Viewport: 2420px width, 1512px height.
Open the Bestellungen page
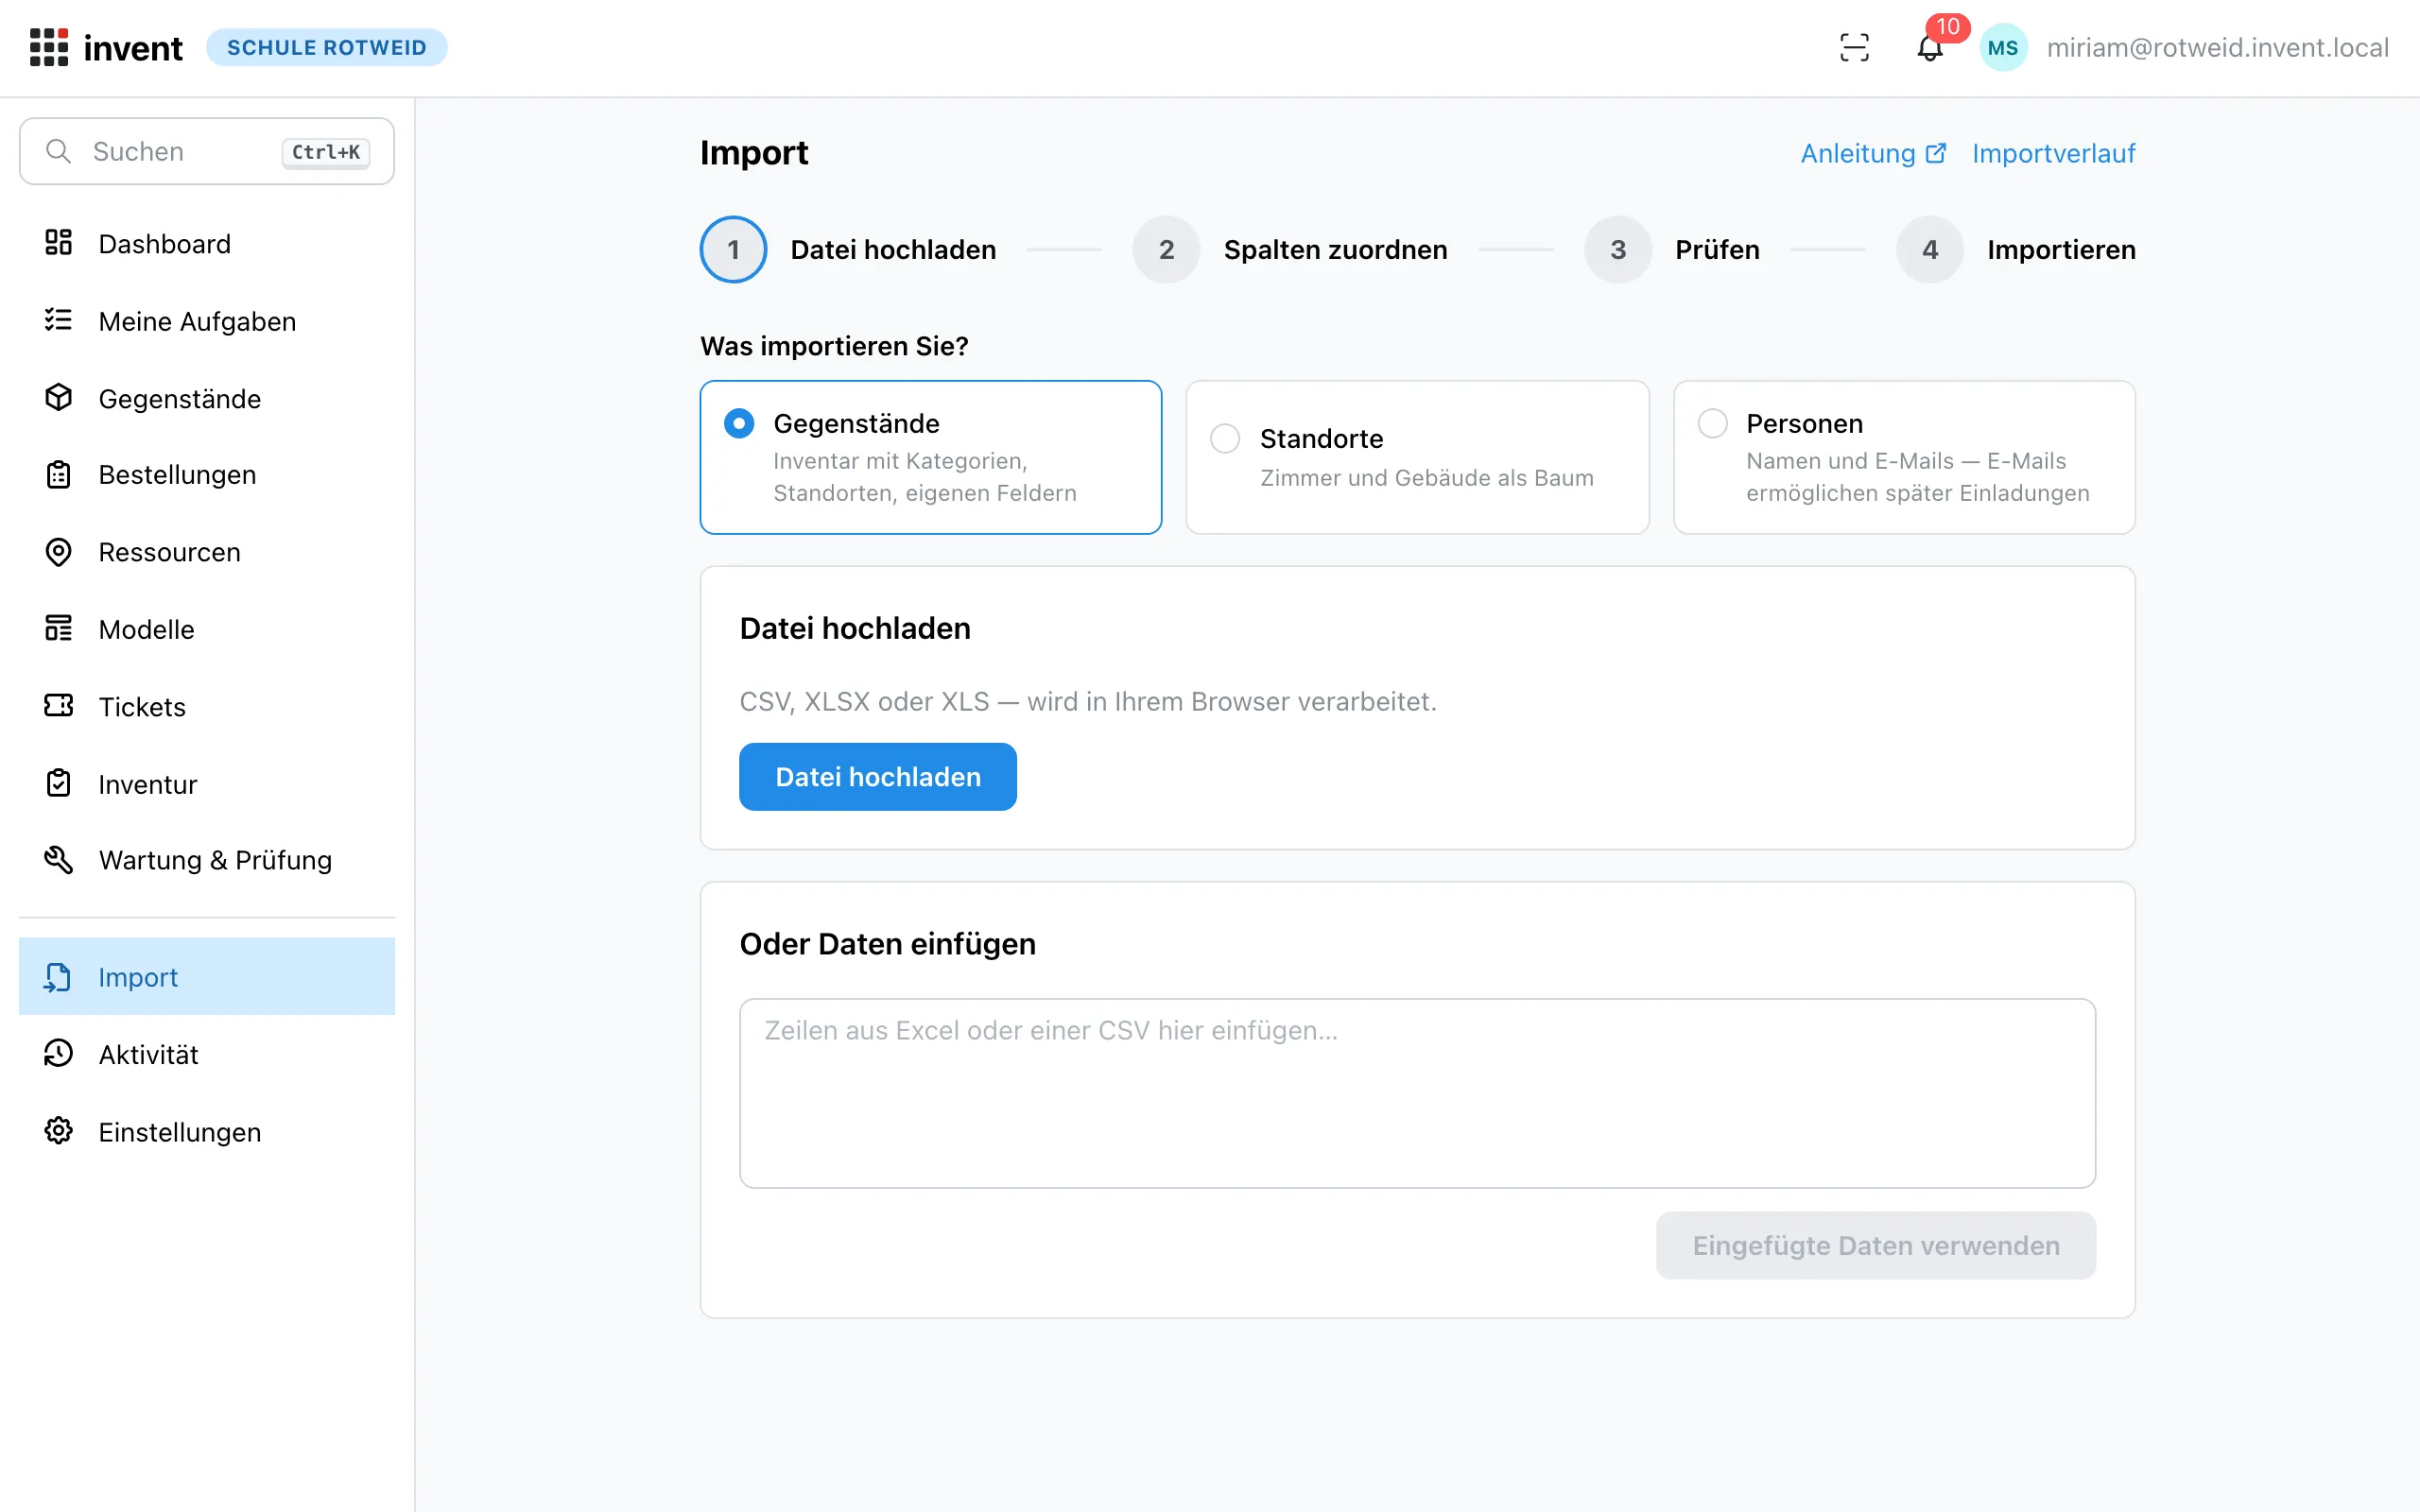coord(207,475)
